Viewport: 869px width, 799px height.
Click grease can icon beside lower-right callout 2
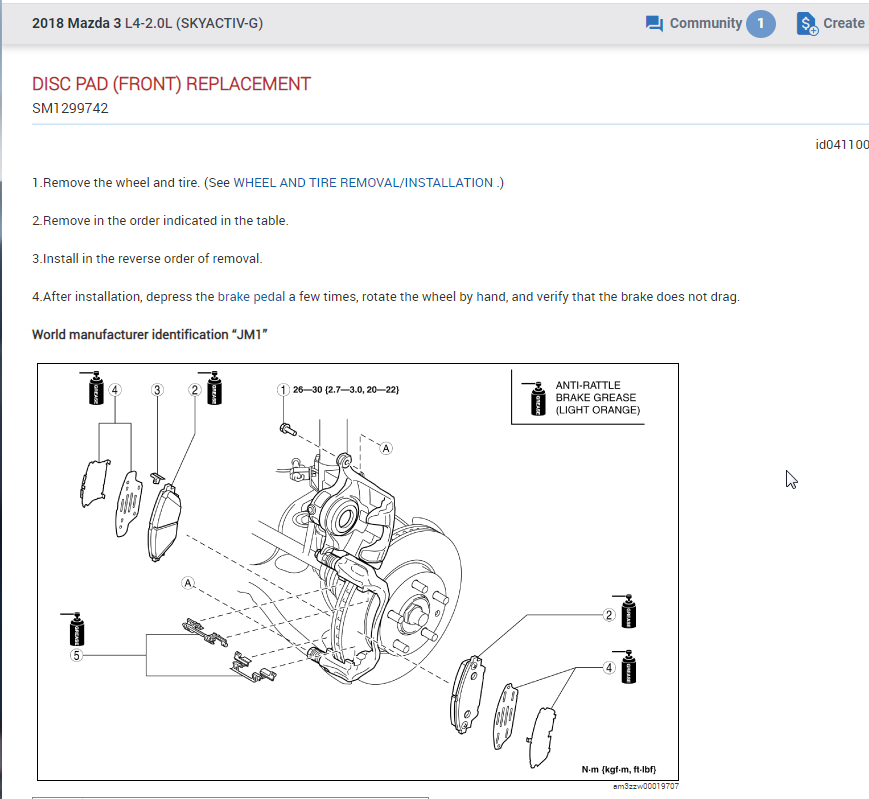coord(630,612)
